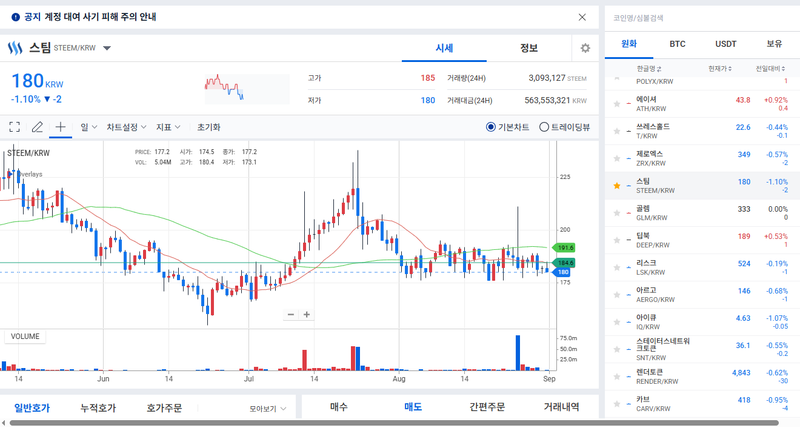The image size is (800, 427).
Task: Switch to the 매수 buy tab
Action: point(339,407)
